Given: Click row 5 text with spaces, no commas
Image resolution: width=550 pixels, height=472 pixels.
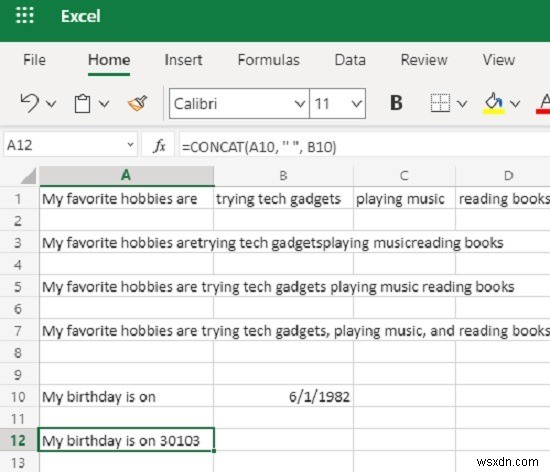Looking at the screenshot, I should click(x=278, y=286).
